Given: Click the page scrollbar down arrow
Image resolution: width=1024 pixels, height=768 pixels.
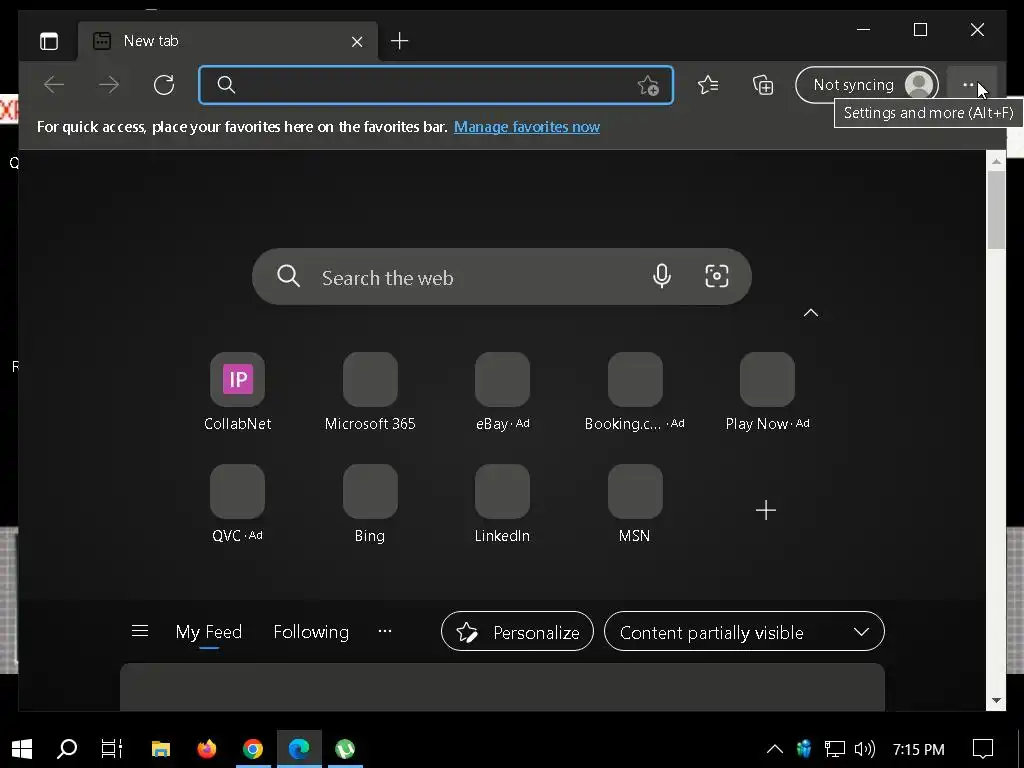Looking at the screenshot, I should coord(996,701).
